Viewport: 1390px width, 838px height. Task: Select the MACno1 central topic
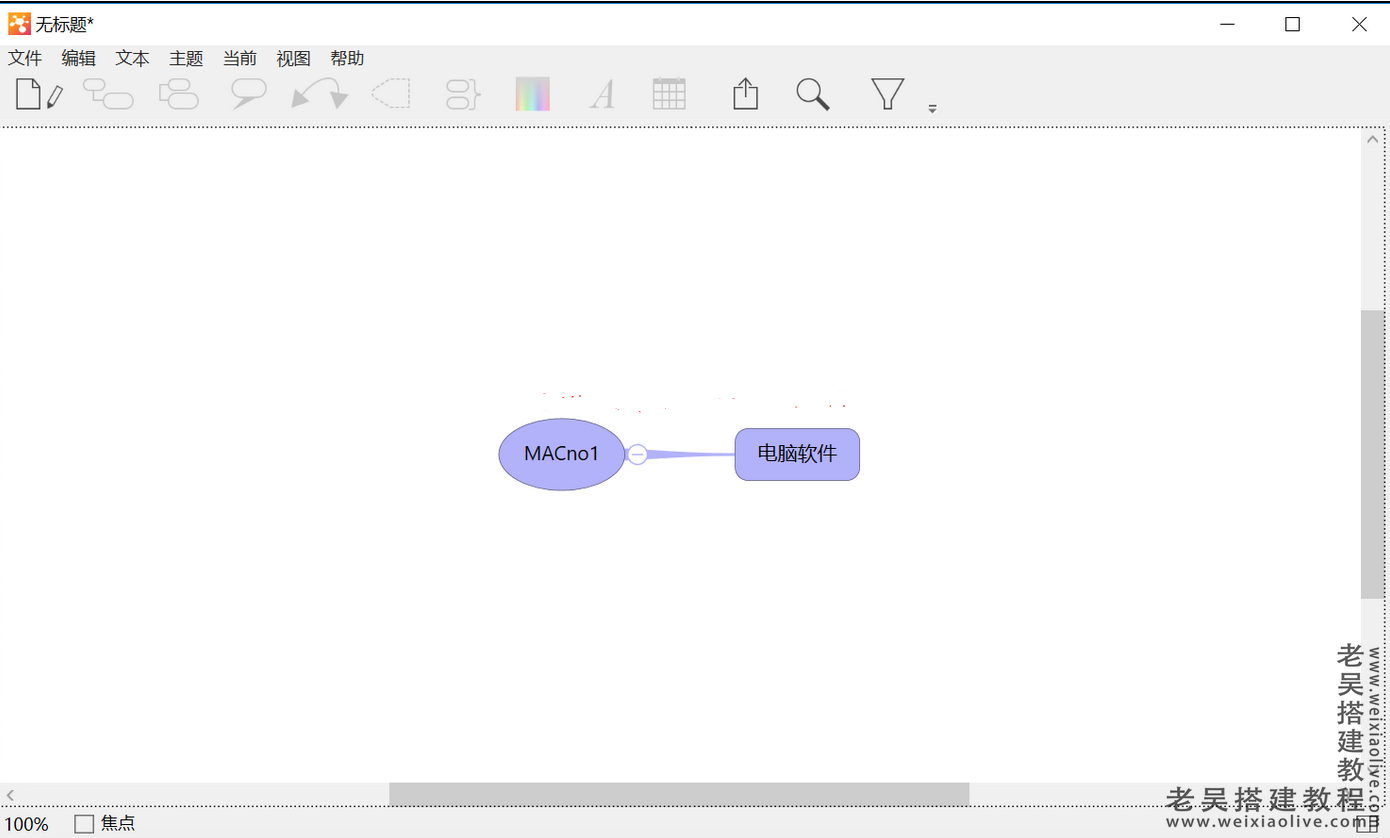point(562,454)
